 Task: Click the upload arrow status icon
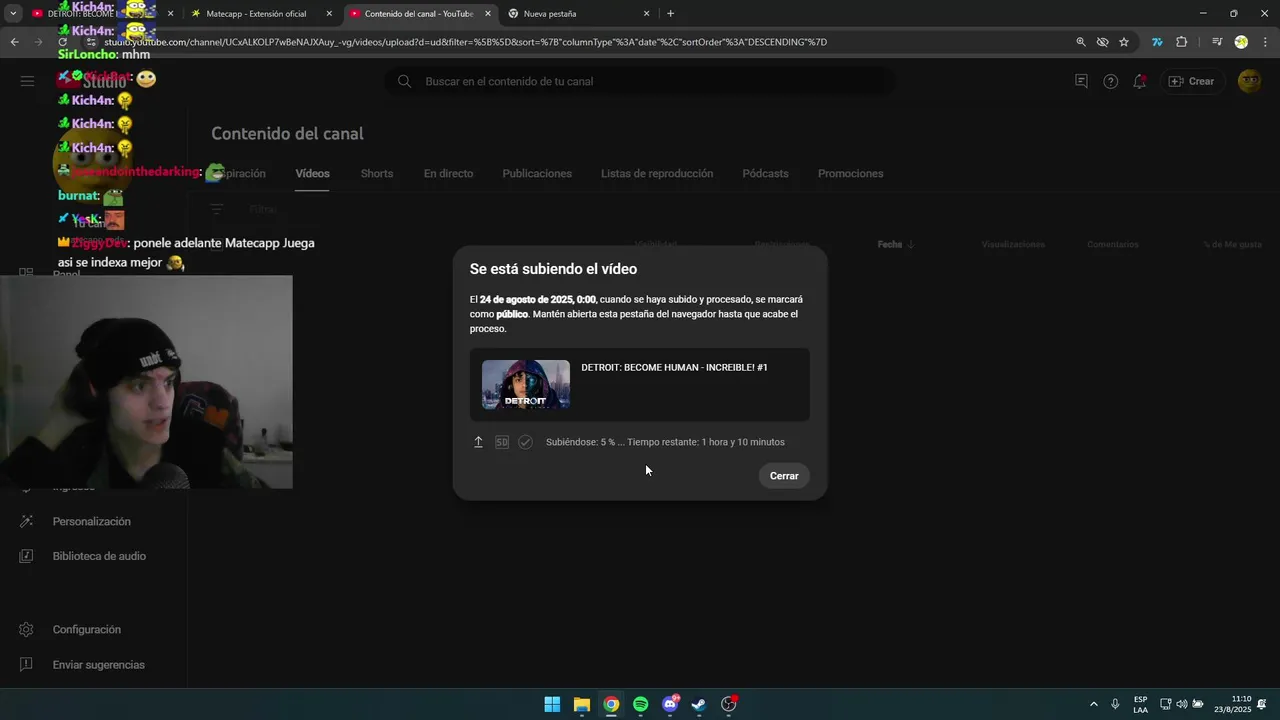pyautogui.click(x=478, y=442)
